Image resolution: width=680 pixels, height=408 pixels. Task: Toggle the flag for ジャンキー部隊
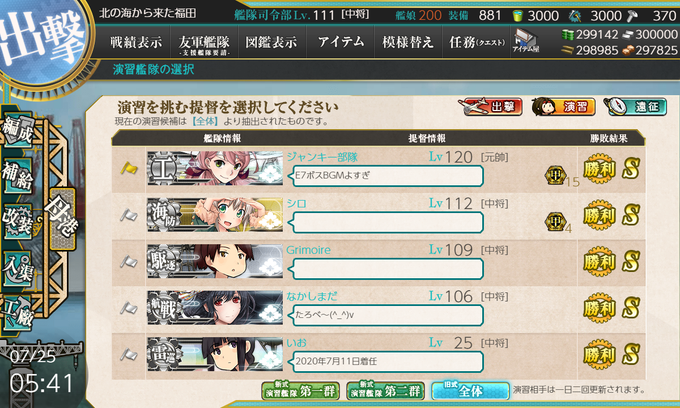tap(129, 168)
